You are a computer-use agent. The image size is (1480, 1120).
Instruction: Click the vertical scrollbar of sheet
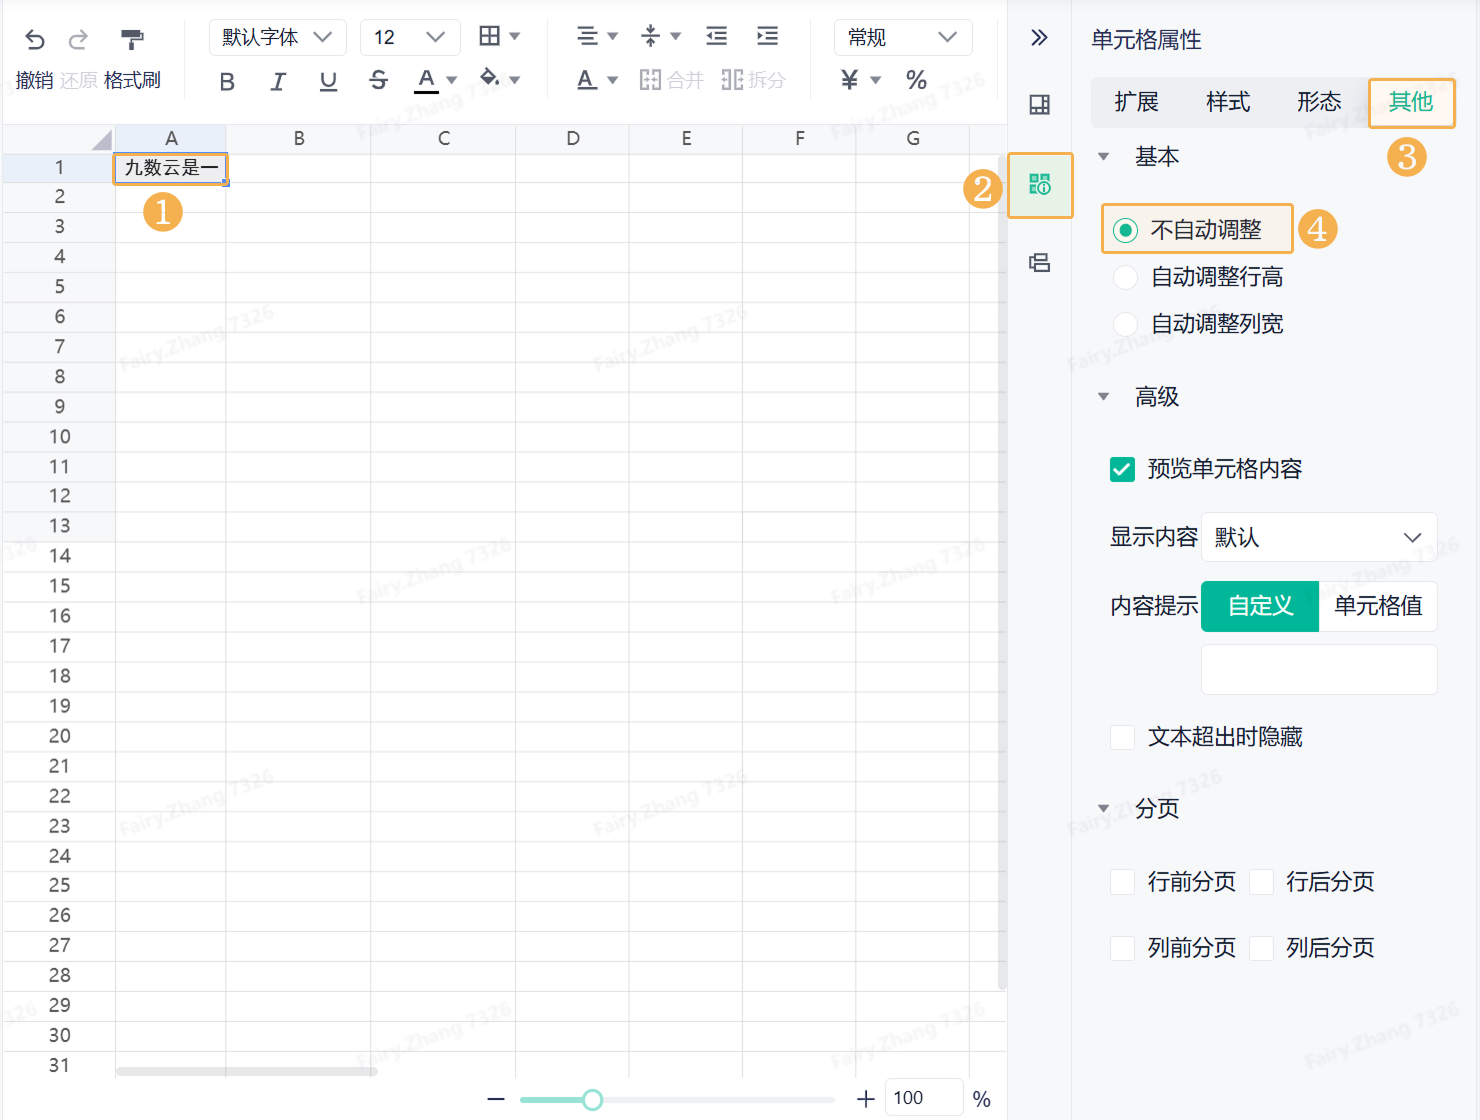(1002, 572)
